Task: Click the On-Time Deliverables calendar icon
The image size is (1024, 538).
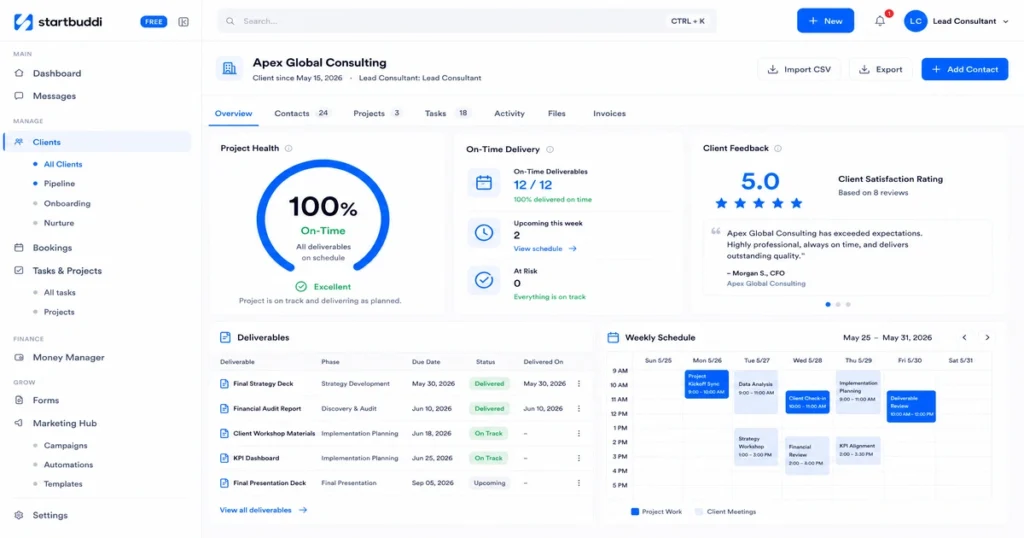Action: 484,183
